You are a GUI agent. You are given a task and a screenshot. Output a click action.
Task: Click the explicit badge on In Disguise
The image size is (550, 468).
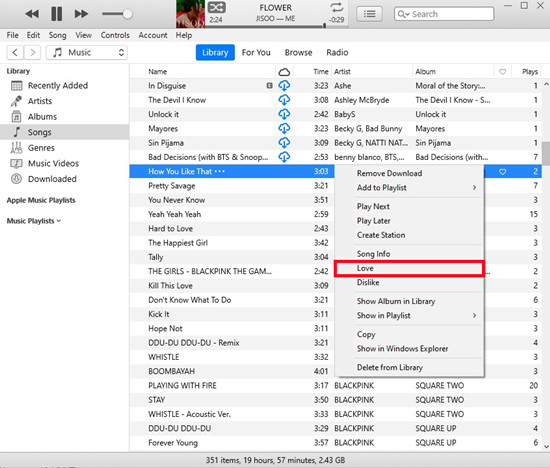click(269, 86)
